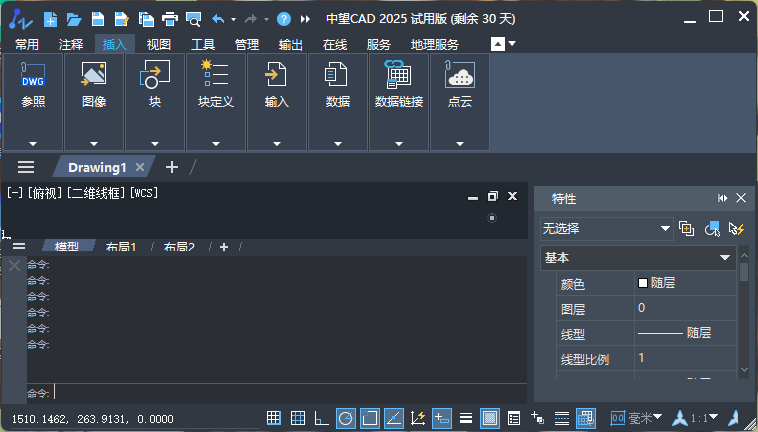The width and height of the screenshot is (758, 432).
Task: Open Print Preview magnifier icon
Action: click(x=193, y=19)
